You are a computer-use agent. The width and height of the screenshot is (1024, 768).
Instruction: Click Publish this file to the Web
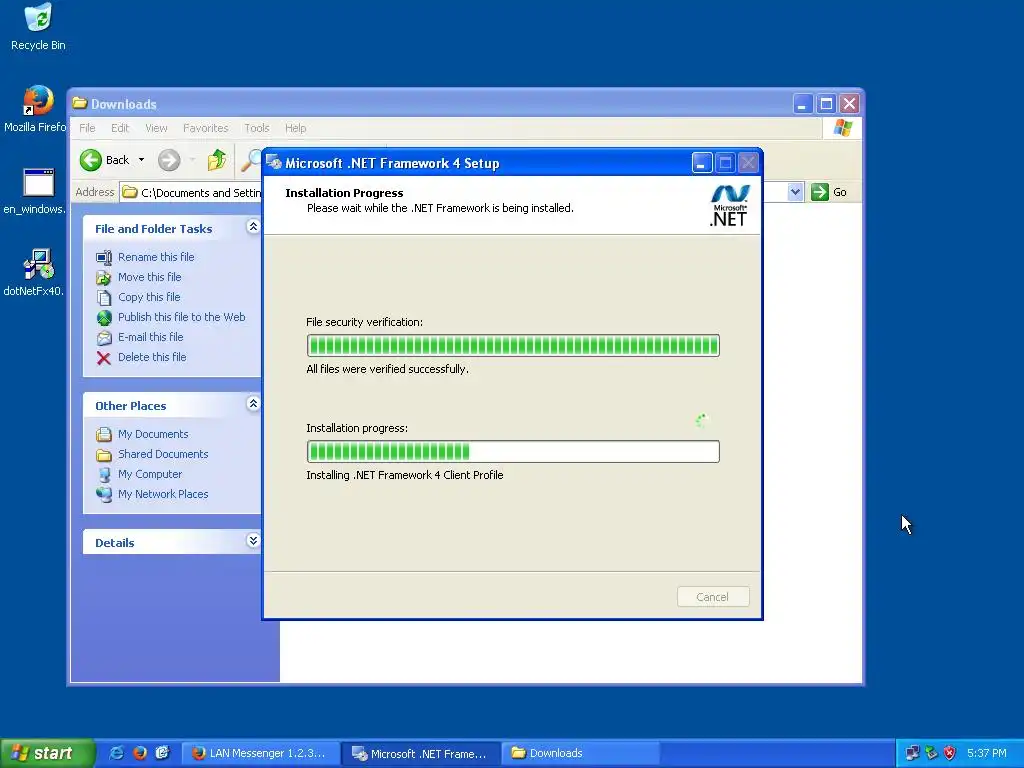point(182,317)
